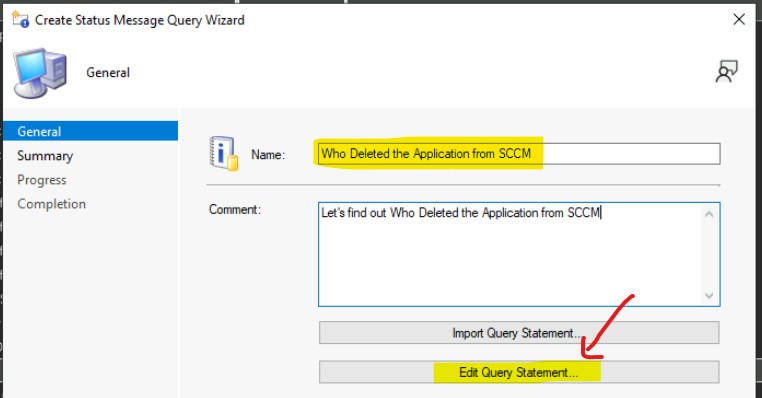762x398 pixels.
Task: Click Import Query Statement button
Action: 519,333
